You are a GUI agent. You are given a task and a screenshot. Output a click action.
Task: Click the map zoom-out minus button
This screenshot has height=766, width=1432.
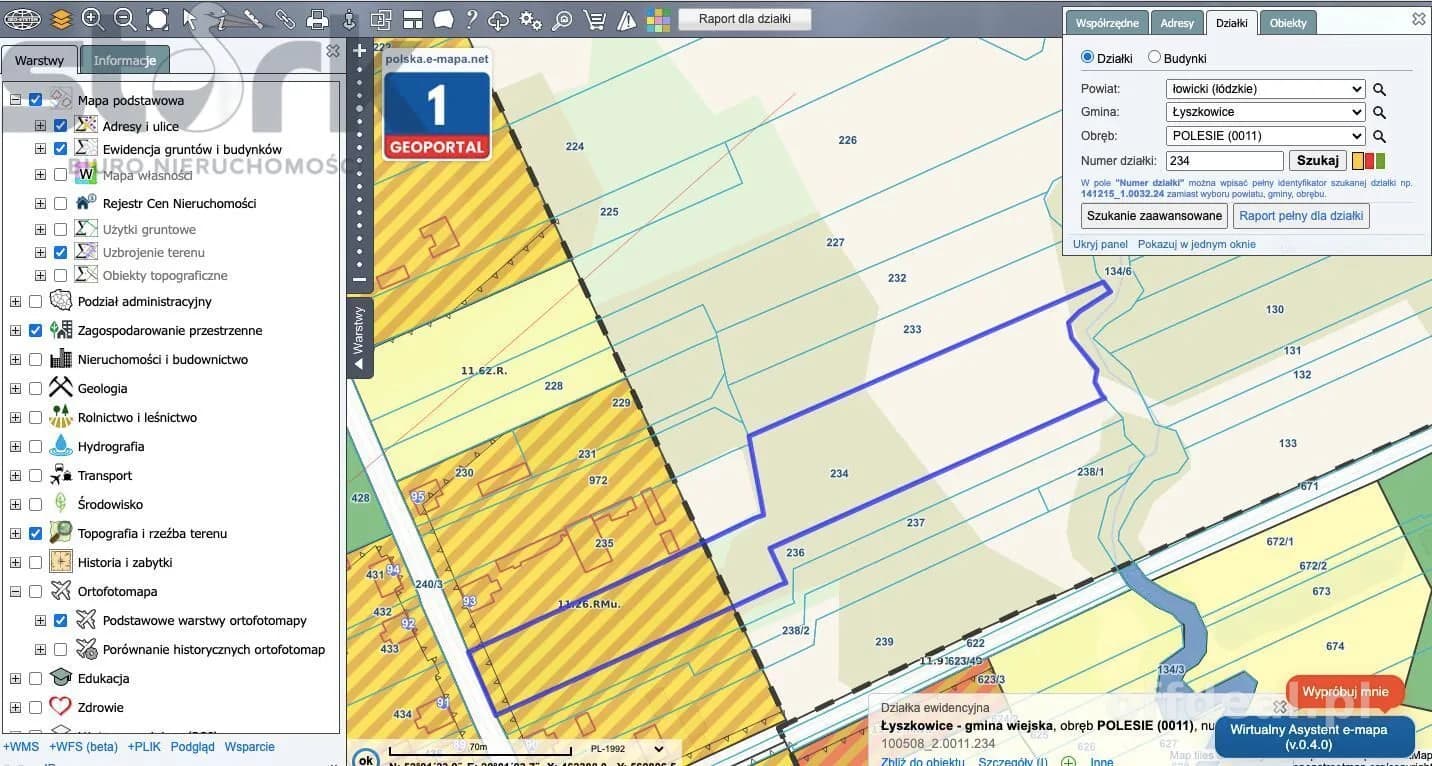360,280
